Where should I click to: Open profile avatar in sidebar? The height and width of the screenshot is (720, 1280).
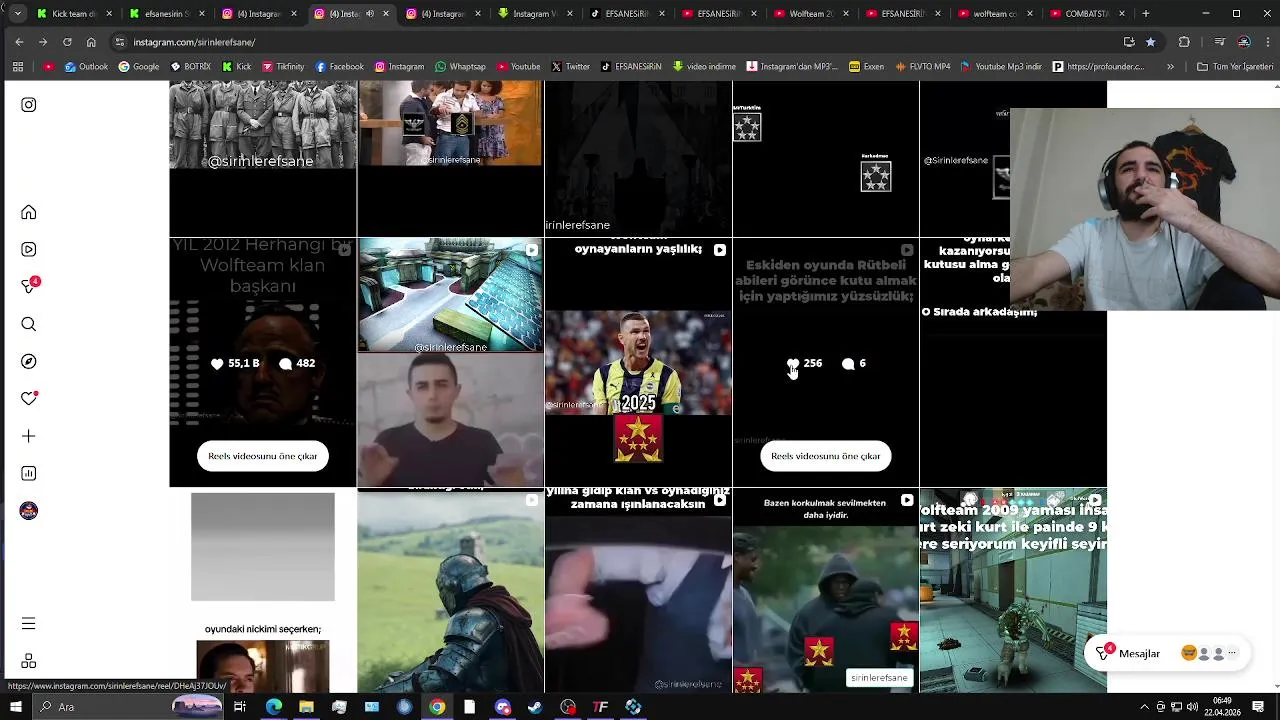coord(29,511)
